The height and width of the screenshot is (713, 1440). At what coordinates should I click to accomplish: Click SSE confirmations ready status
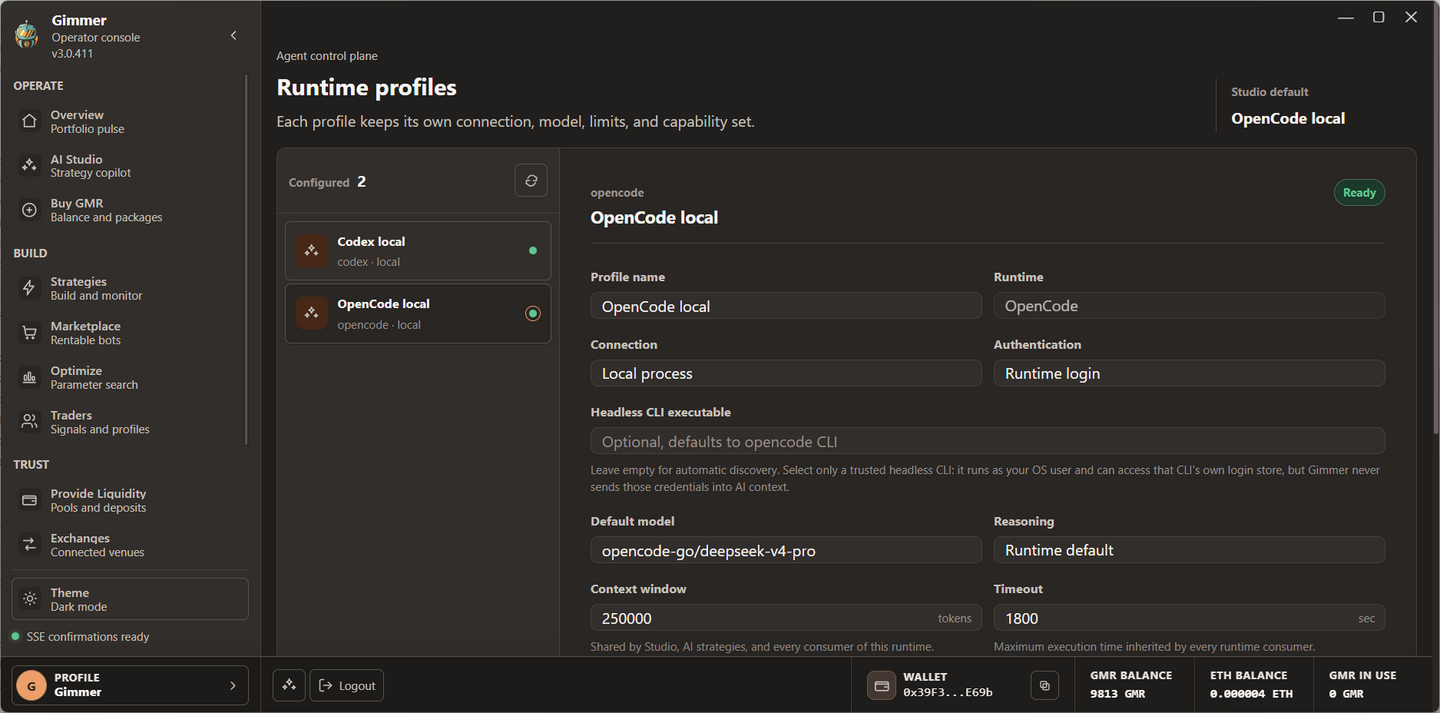(80, 637)
